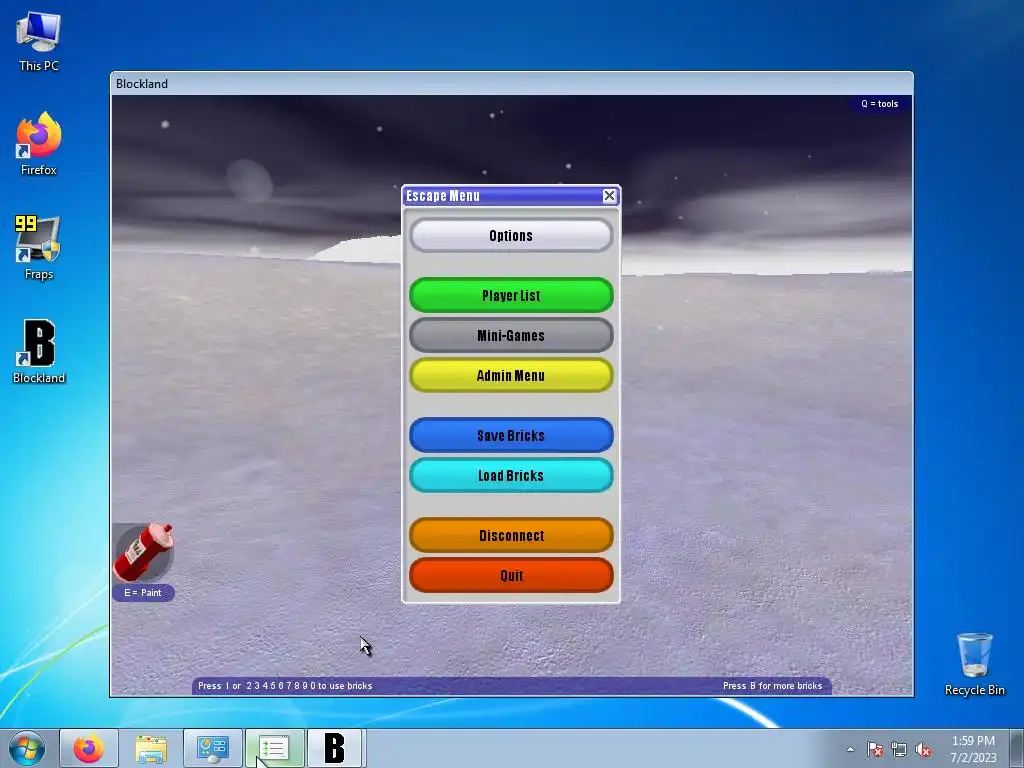Quit the Blockland game
The width and height of the screenshot is (1024, 768).
(511, 575)
